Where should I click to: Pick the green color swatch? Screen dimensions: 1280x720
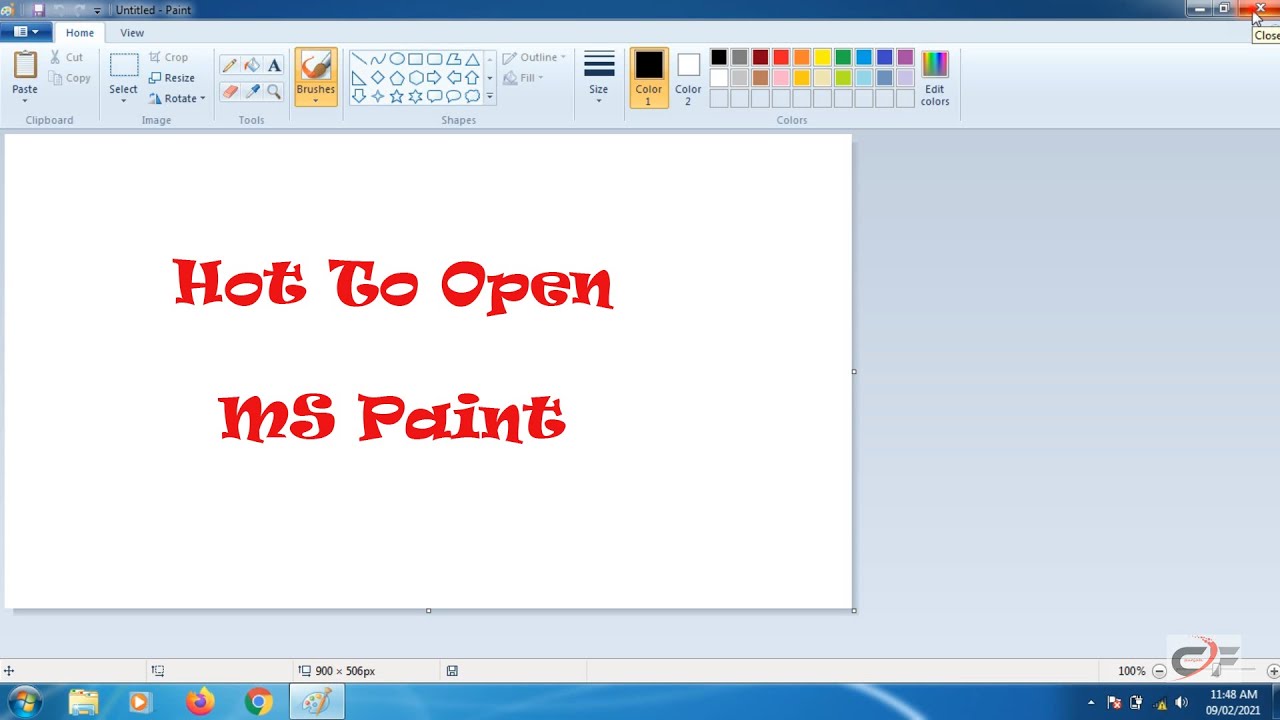tap(843, 58)
